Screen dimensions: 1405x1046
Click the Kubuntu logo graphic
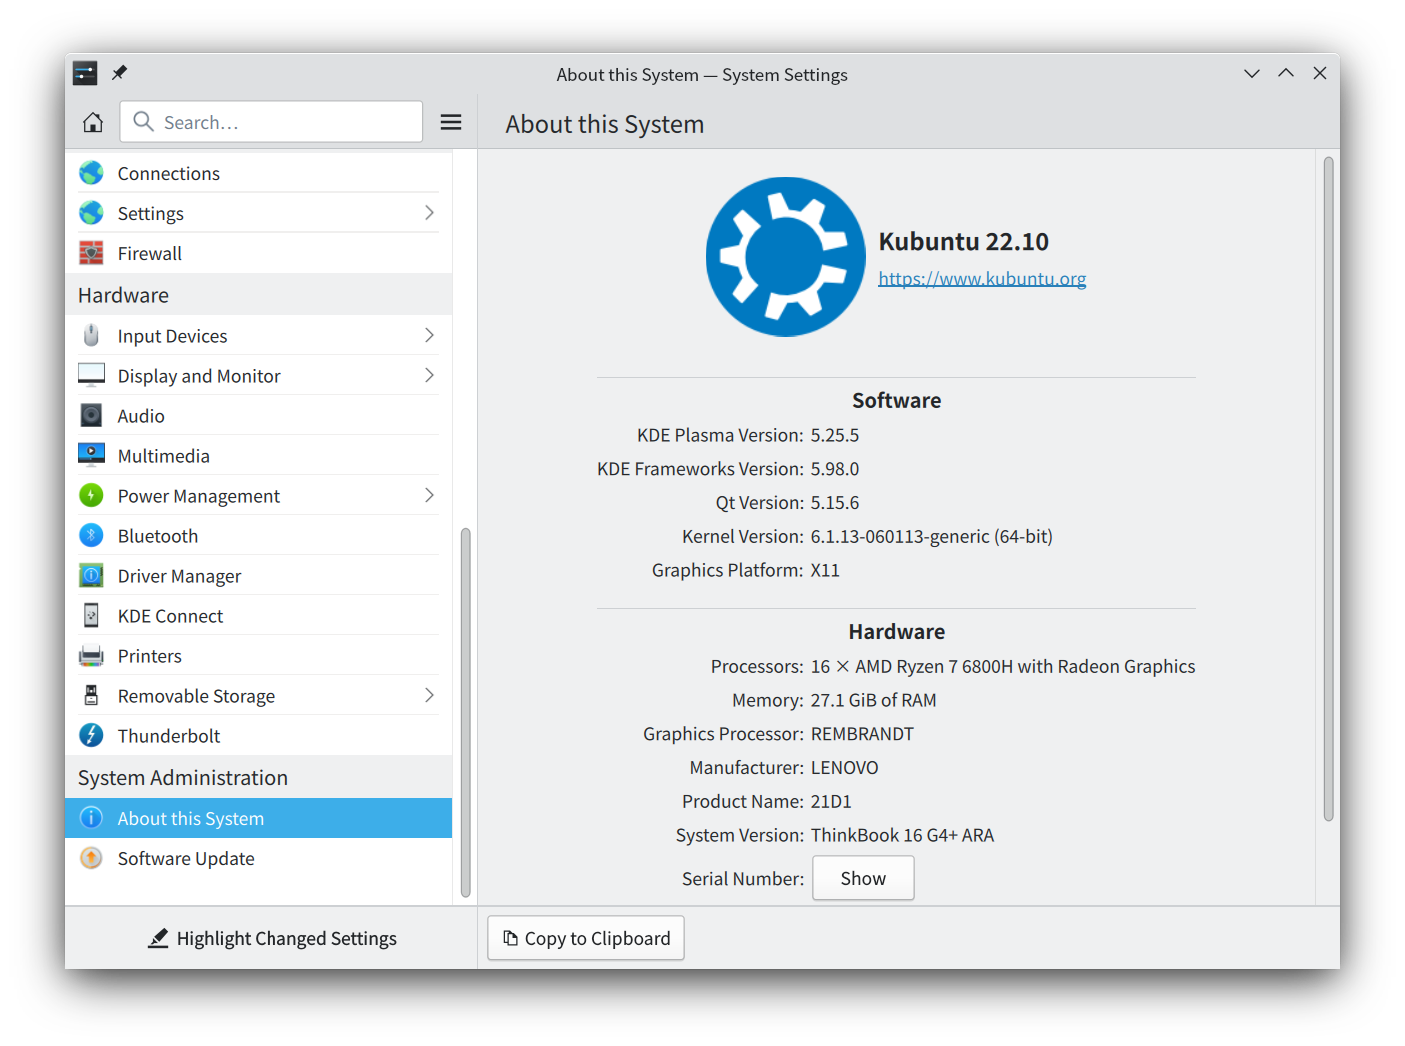786,257
